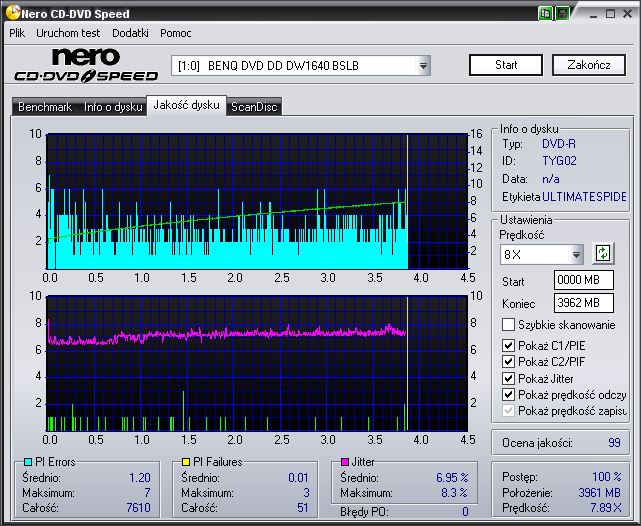Click the Położenie value 3961 MB
Image resolution: width=641 pixels, height=526 pixels.
click(x=599, y=493)
